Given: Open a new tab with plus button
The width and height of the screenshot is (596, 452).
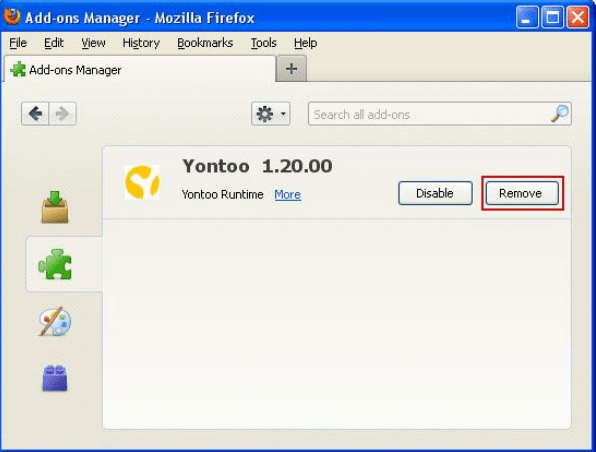Looking at the screenshot, I should click(291, 69).
